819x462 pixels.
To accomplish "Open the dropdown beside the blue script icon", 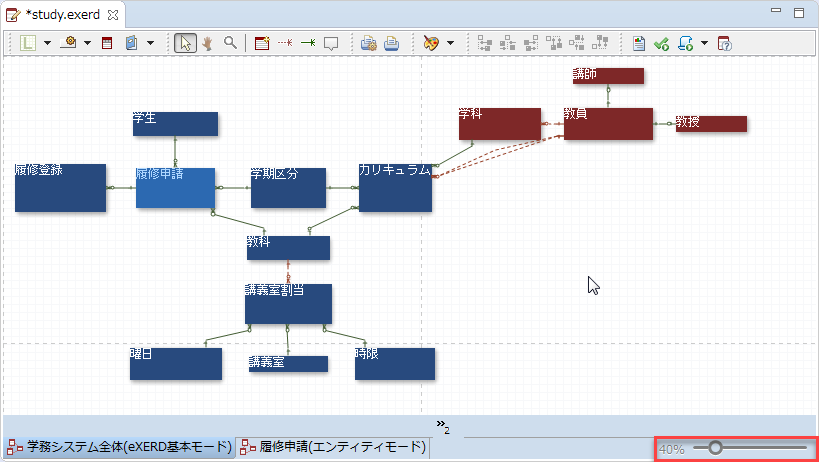I will [x=705, y=43].
